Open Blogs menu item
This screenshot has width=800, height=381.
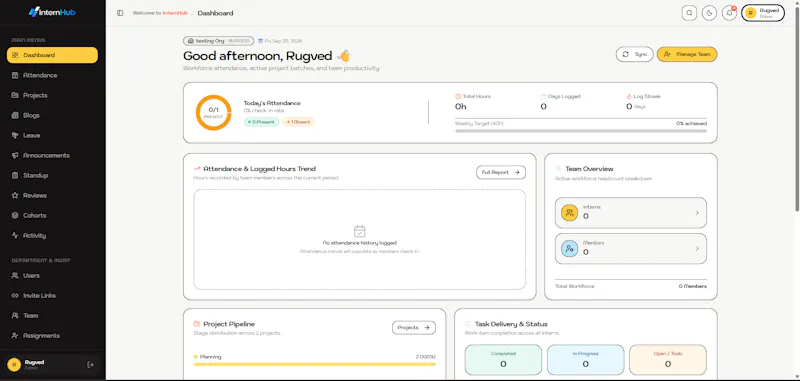(52, 115)
